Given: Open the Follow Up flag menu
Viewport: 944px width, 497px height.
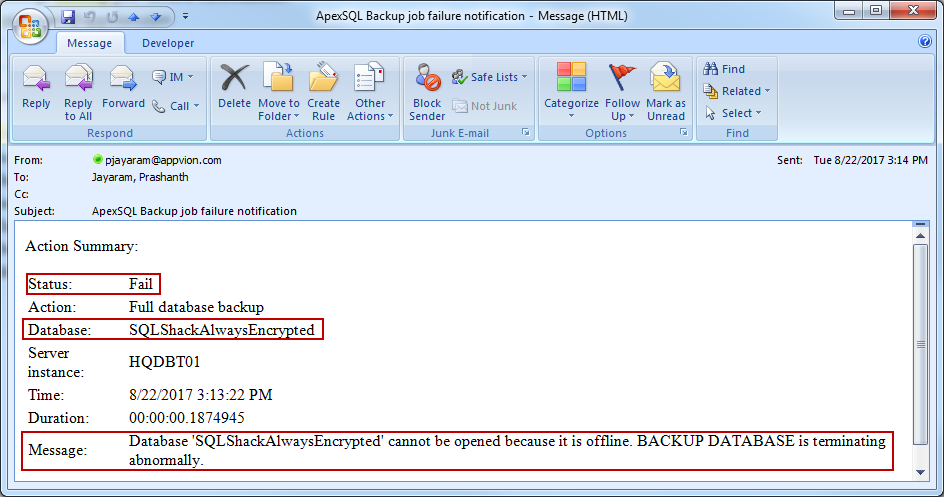Looking at the screenshot, I should pyautogui.click(x=622, y=92).
